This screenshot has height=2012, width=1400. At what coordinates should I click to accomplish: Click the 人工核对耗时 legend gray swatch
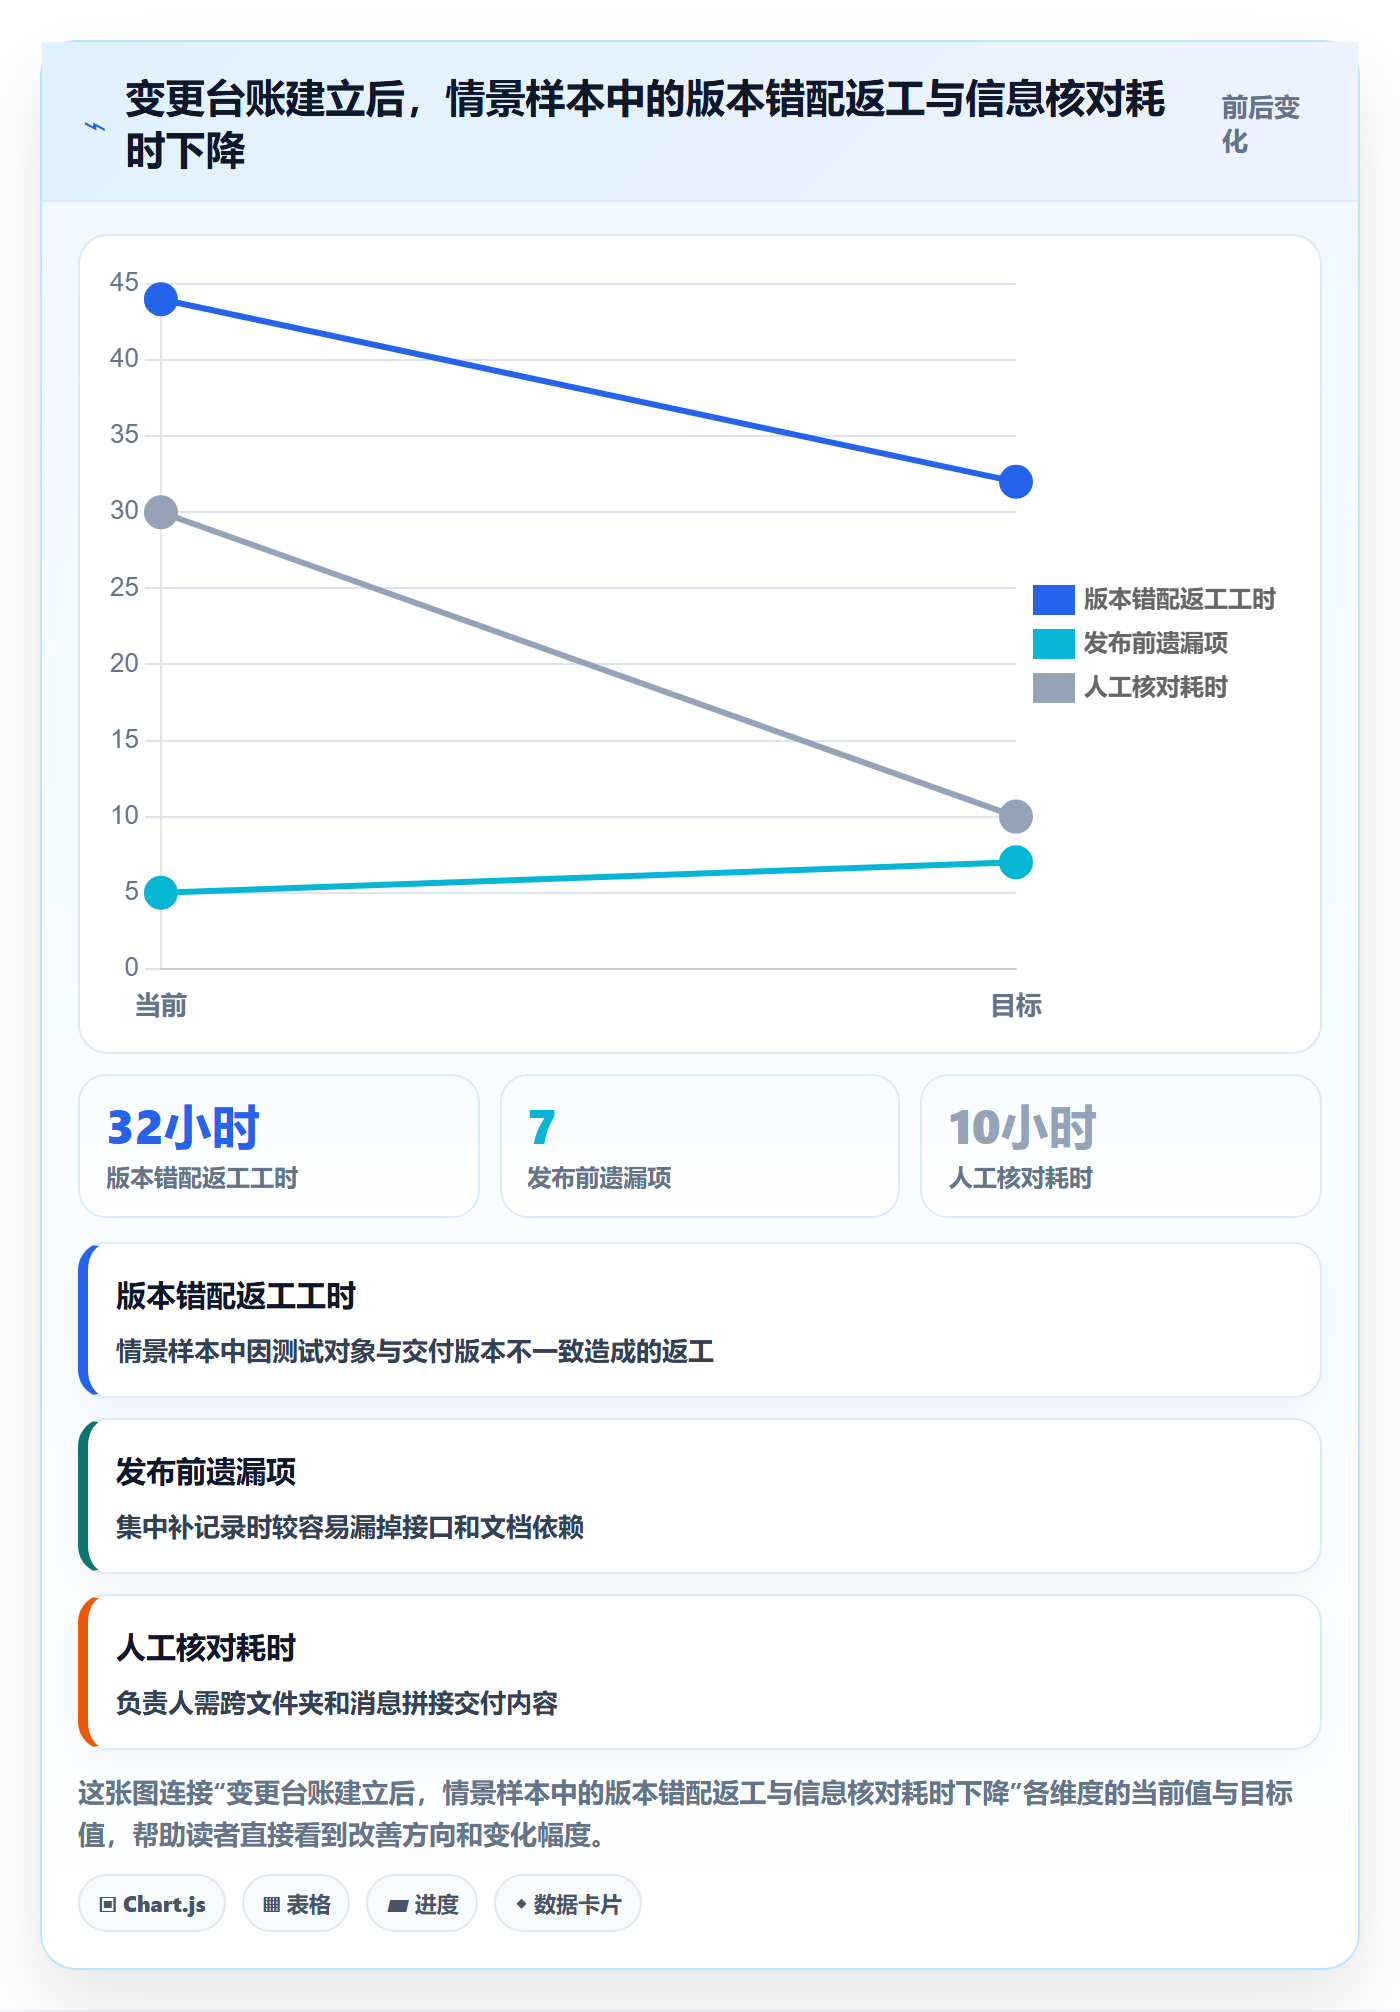tap(1053, 687)
